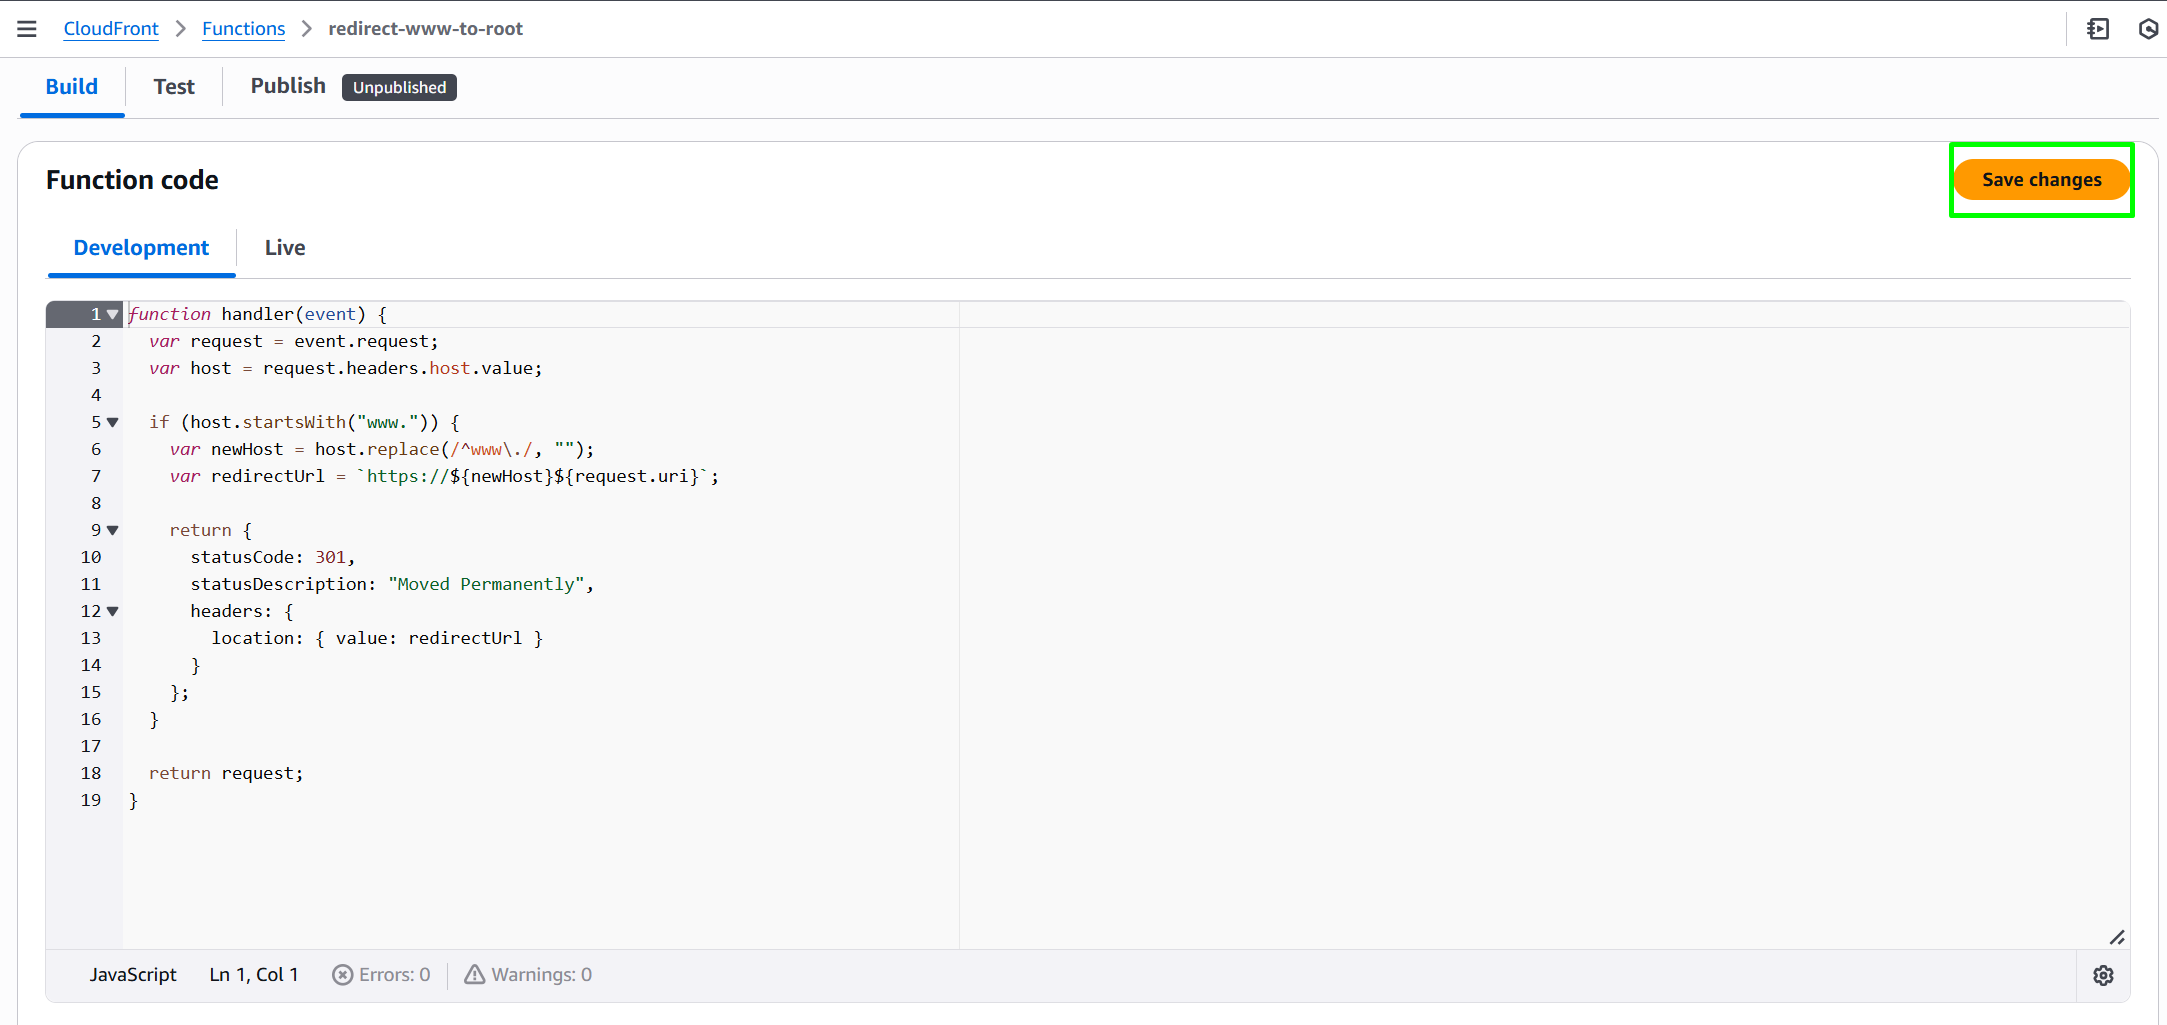The height and width of the screenshot is (1025, 2167).
Task: Click the 'var host = request.headers' line
Action: pos(346,368)
